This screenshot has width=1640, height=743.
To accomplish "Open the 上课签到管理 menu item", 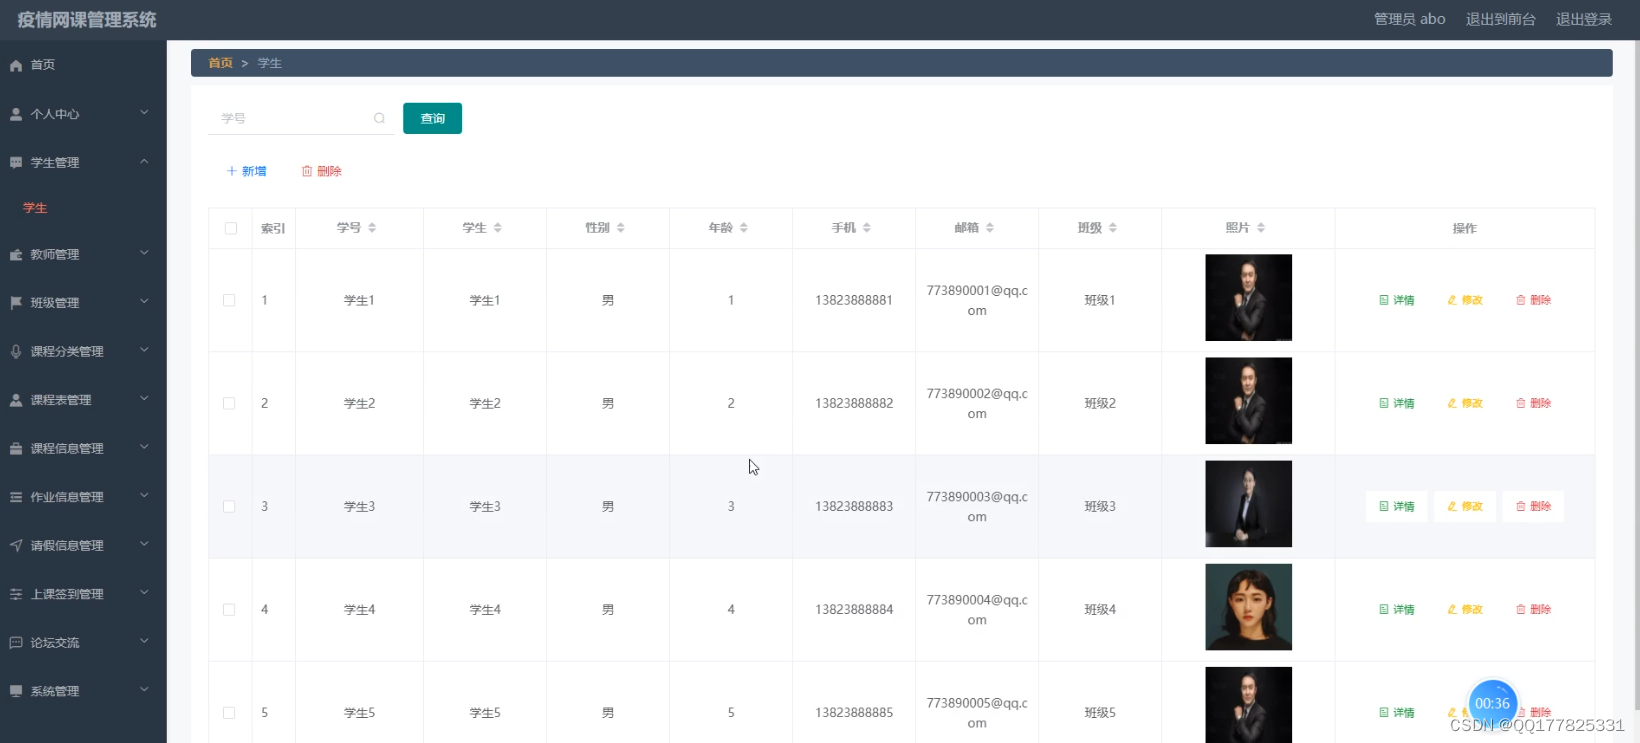I will (x=83, y=594).
